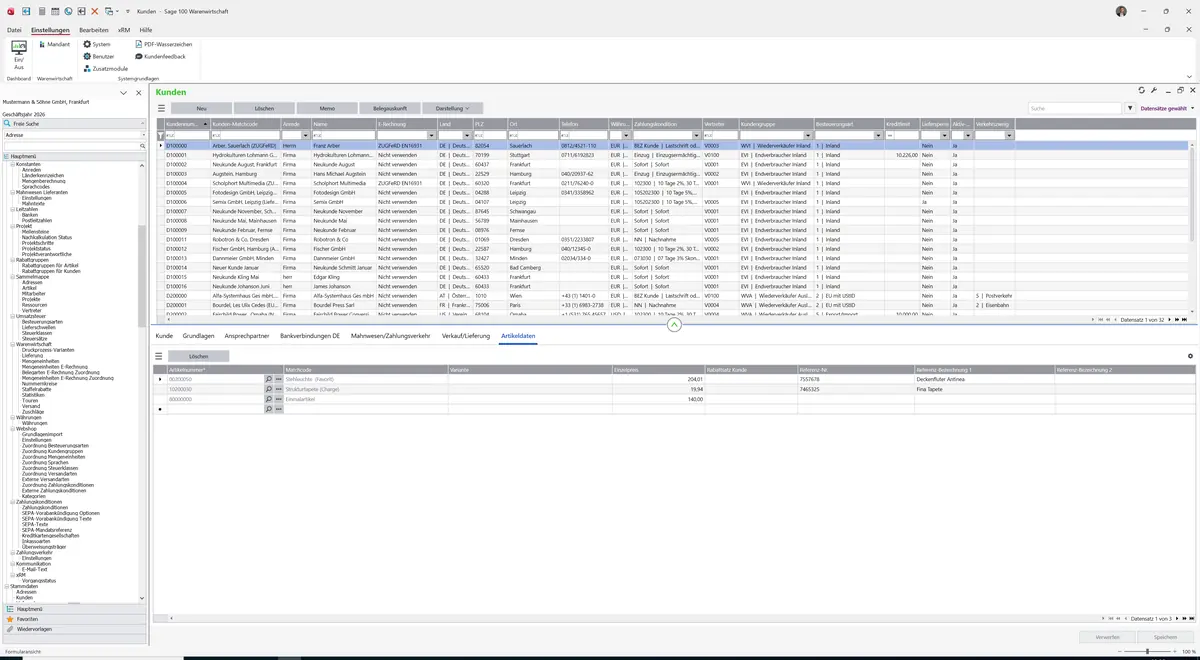Collapse the Warenwirtschaft tree node
1200x660 pixels.
tap(13, 344)
